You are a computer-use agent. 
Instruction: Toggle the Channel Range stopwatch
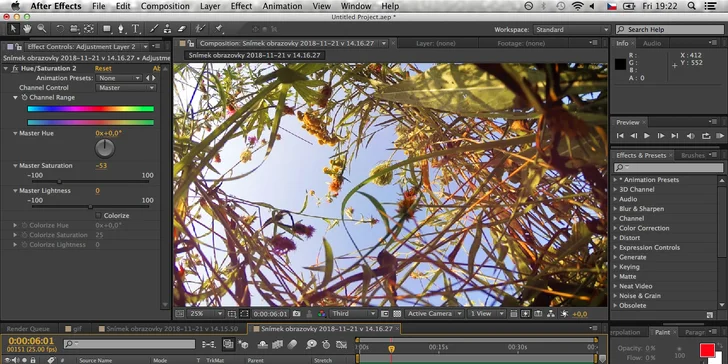point(24,98)
